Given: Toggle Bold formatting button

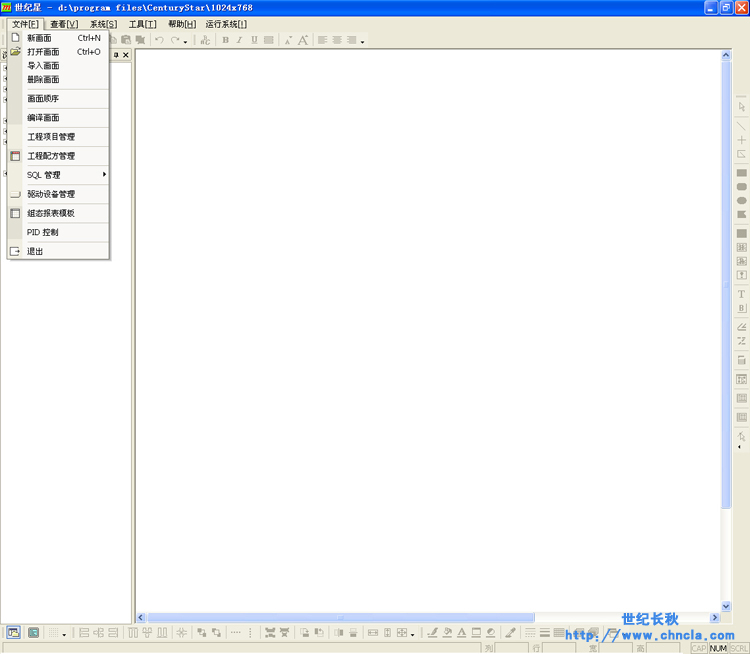Looking at the screenshot, I should pos(226,40).
